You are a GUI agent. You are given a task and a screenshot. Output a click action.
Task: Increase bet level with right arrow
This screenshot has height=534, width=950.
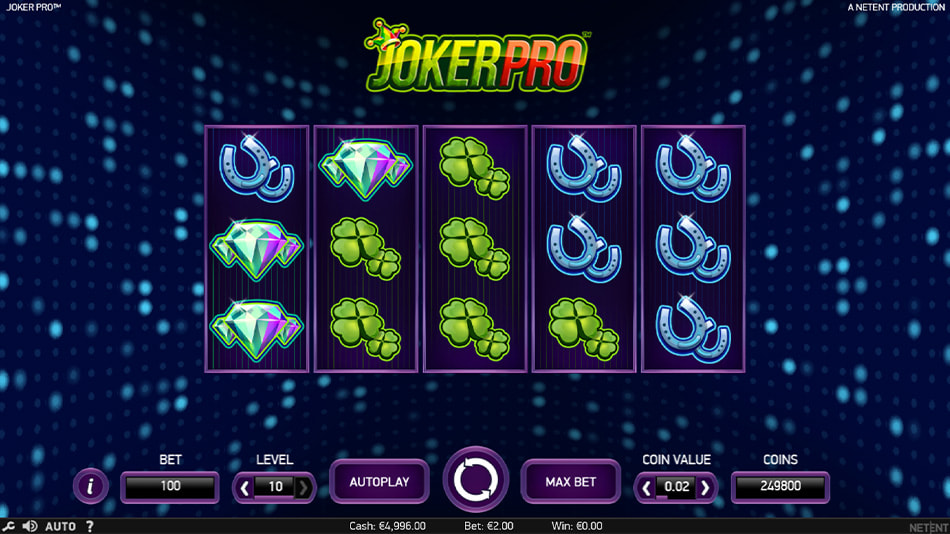click(304, 487)
